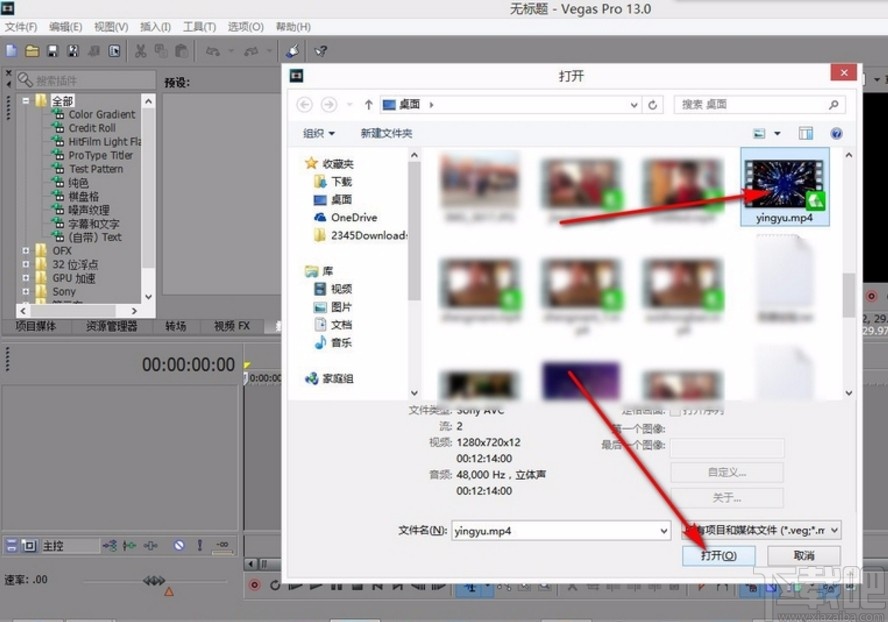
Task: Open the 选项(O) menu
Action: point(246,27)
